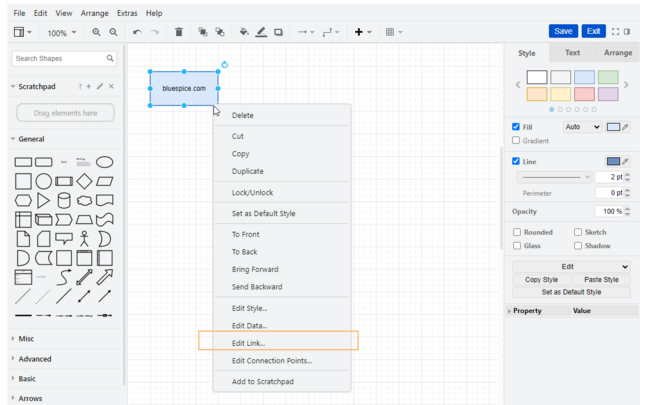
Task: Open the File menu
Action: 19,13
